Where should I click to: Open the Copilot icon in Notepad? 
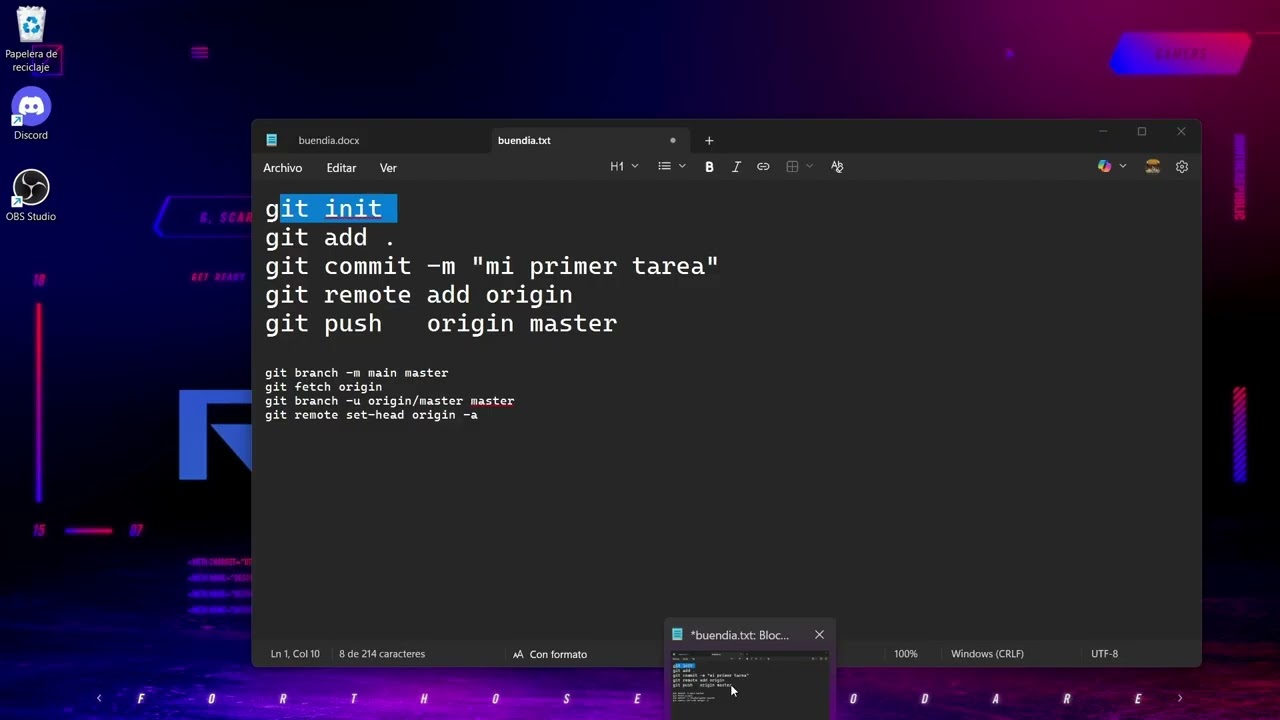[1104, 167]
